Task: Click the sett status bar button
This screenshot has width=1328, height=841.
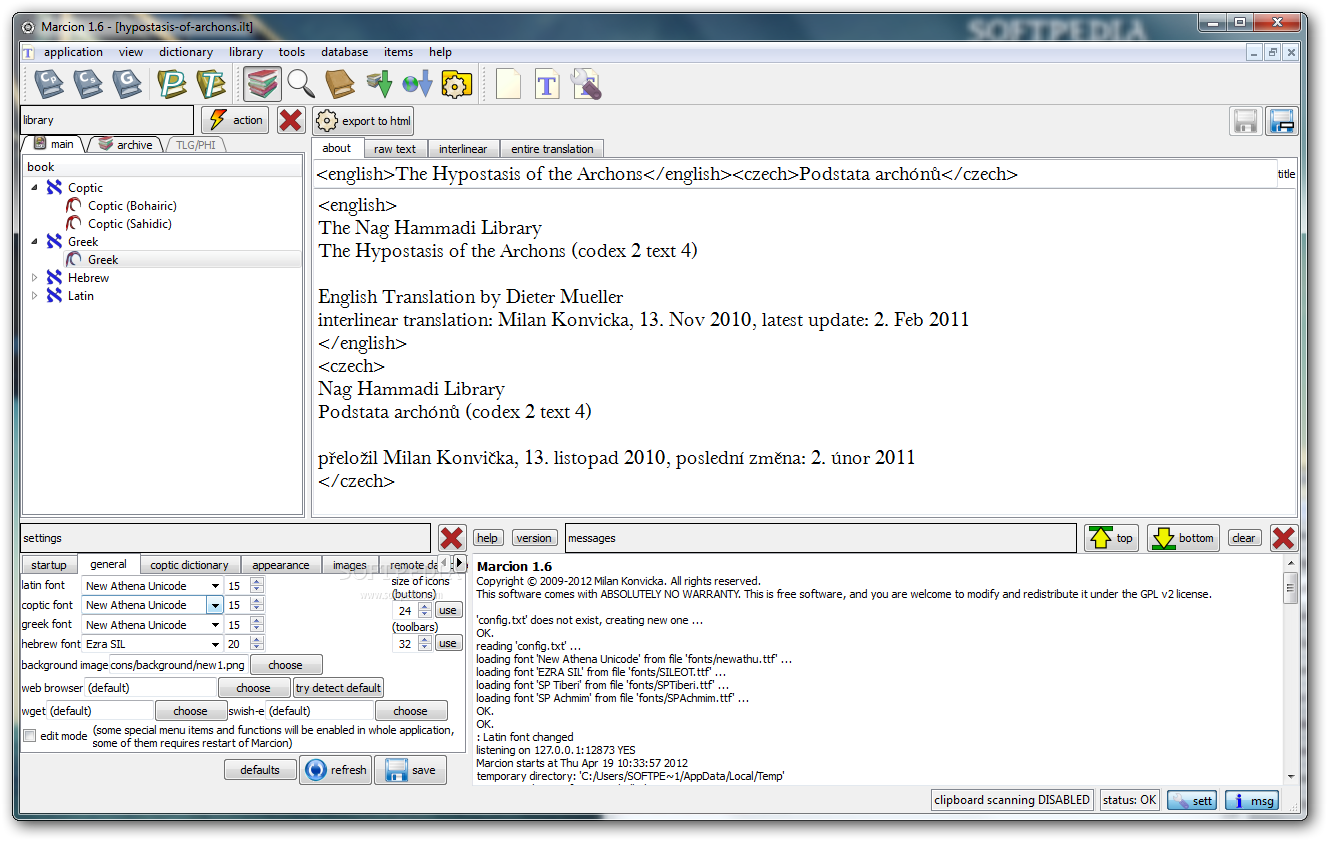Action: click(1193, 800)
